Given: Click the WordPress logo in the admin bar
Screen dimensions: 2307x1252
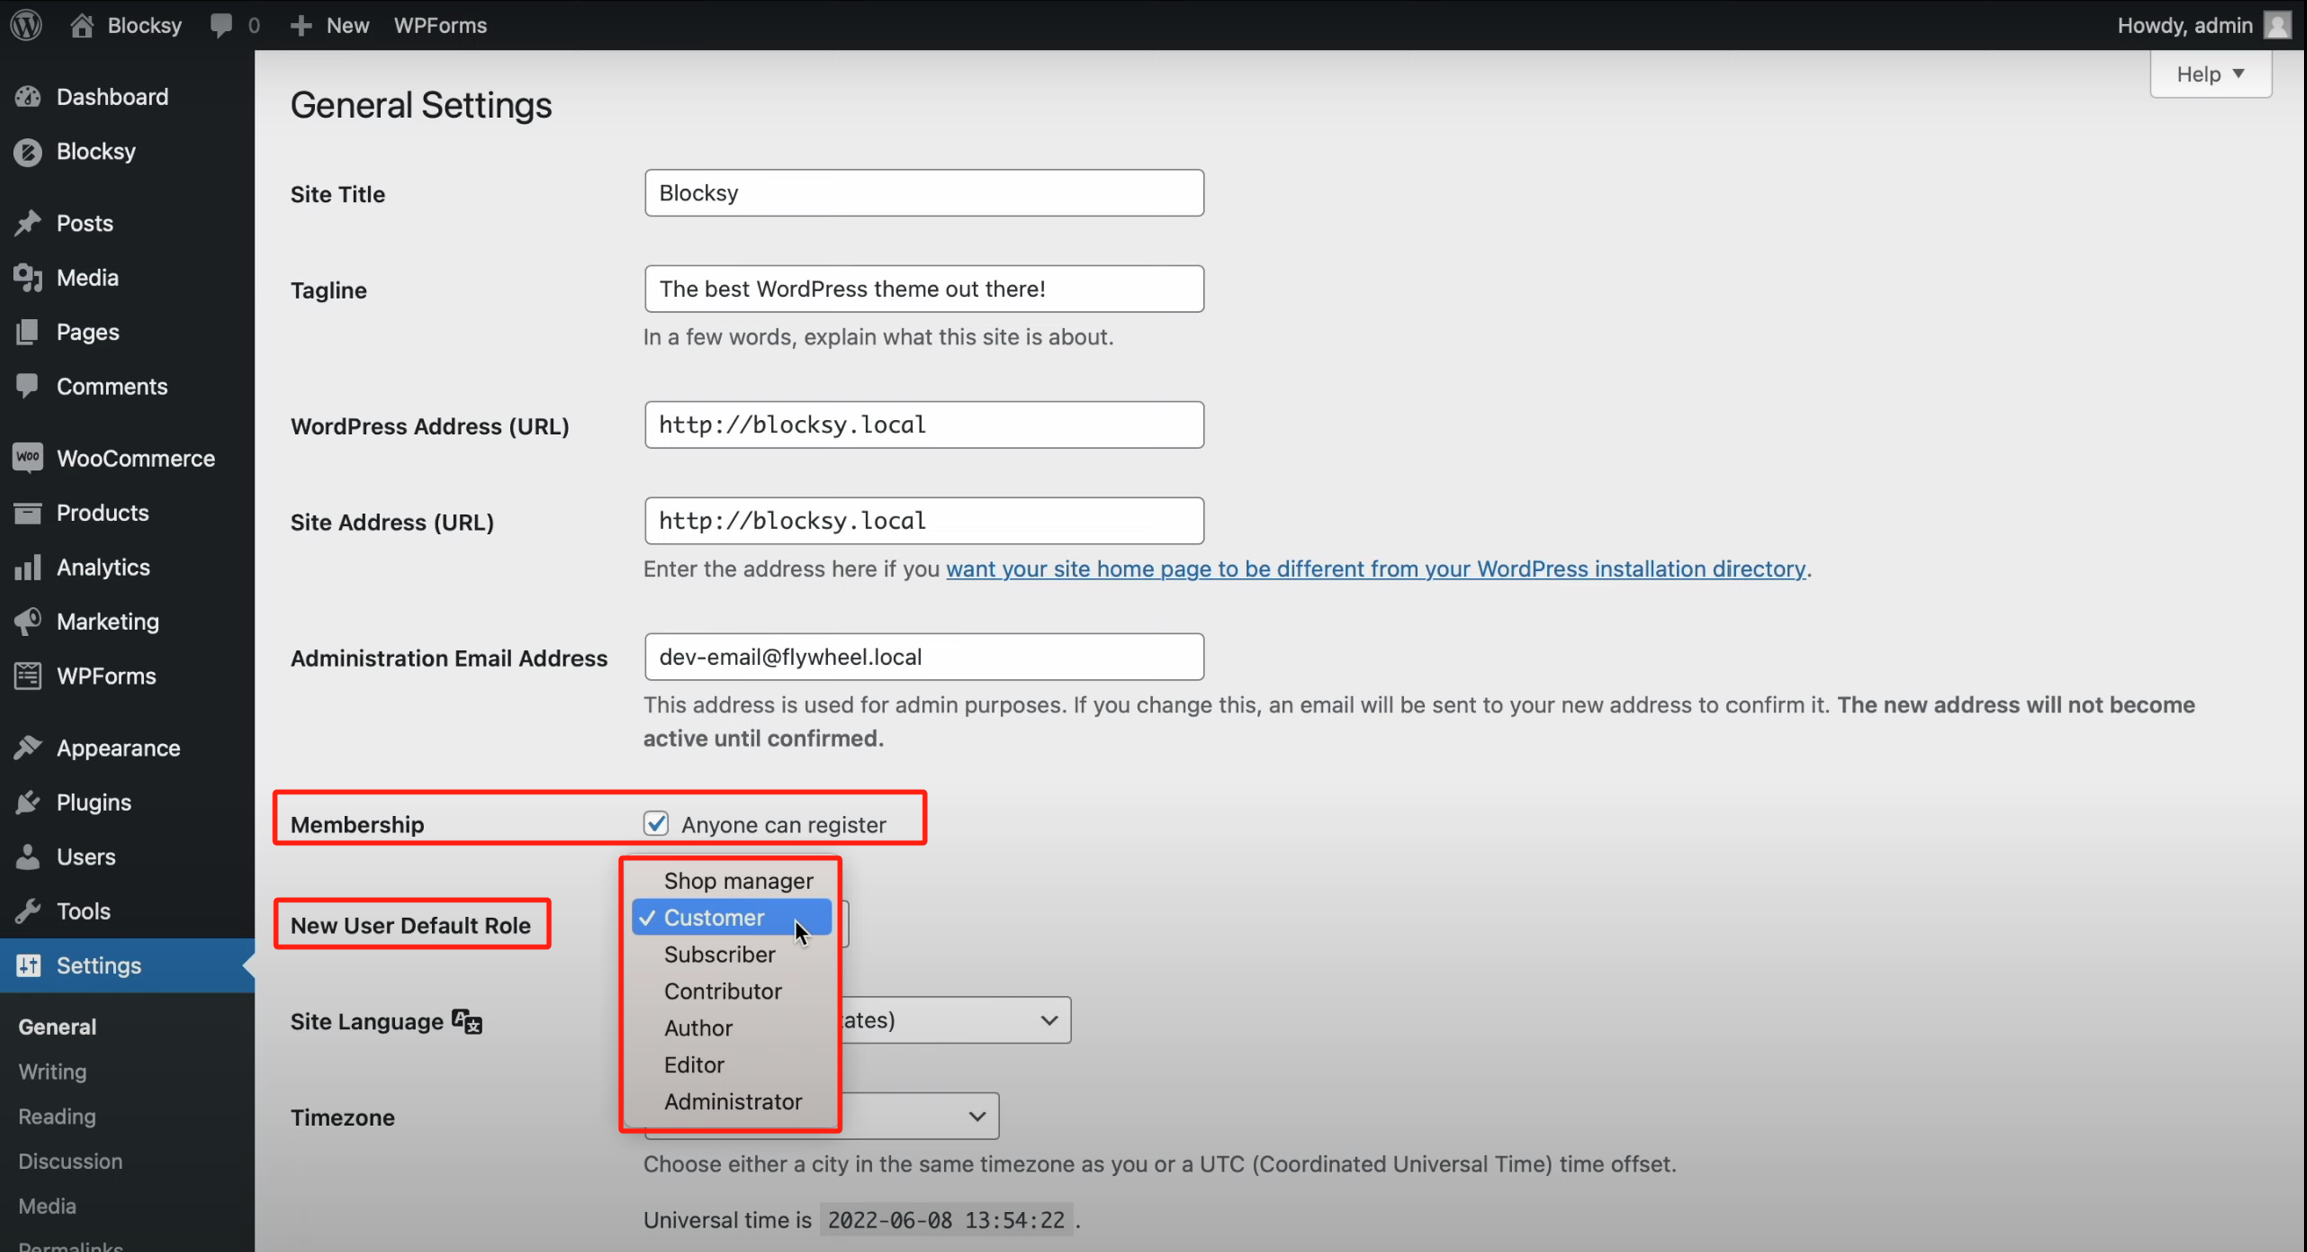Looking at the screenshot, I should click(x=25, y=24).
